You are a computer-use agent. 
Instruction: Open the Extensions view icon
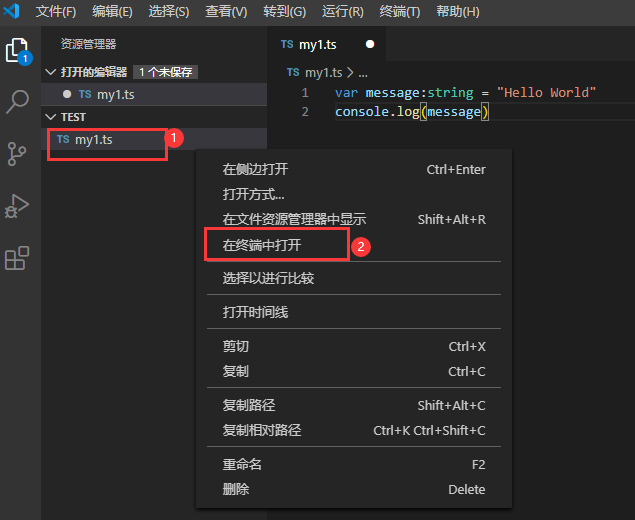(17, 258)
